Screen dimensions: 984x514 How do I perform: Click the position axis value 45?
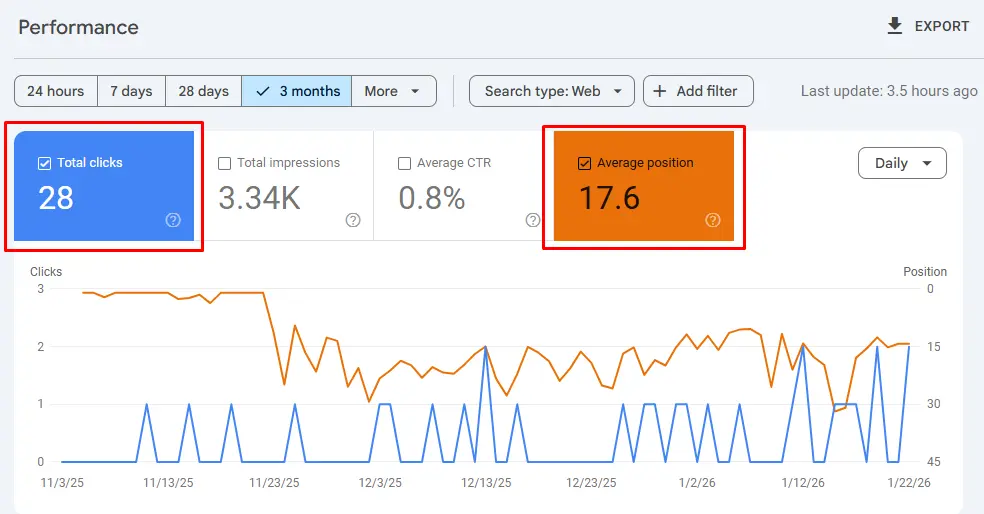click(934, 461)
